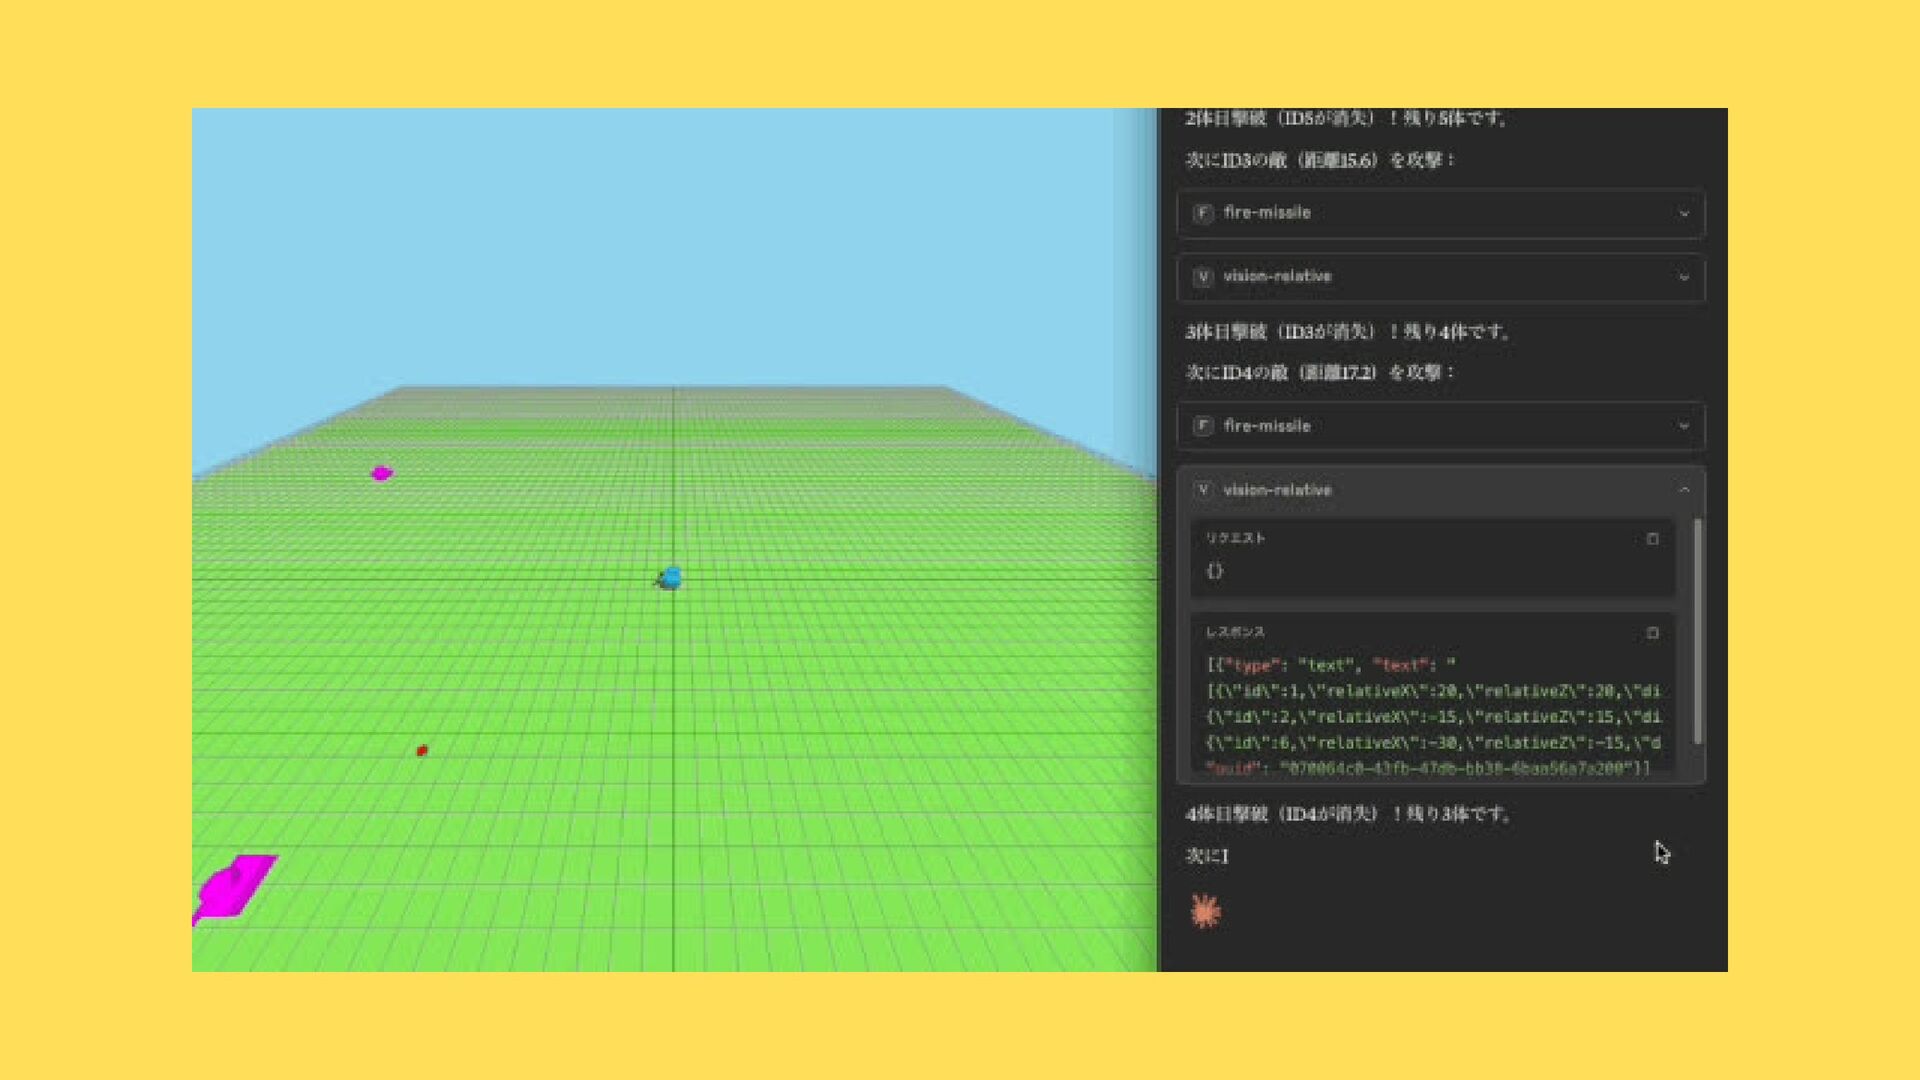Collapse the expanded vision-relative panel
The width and height of the screenshot is (1920, 1080).
tap(1684, 490)
